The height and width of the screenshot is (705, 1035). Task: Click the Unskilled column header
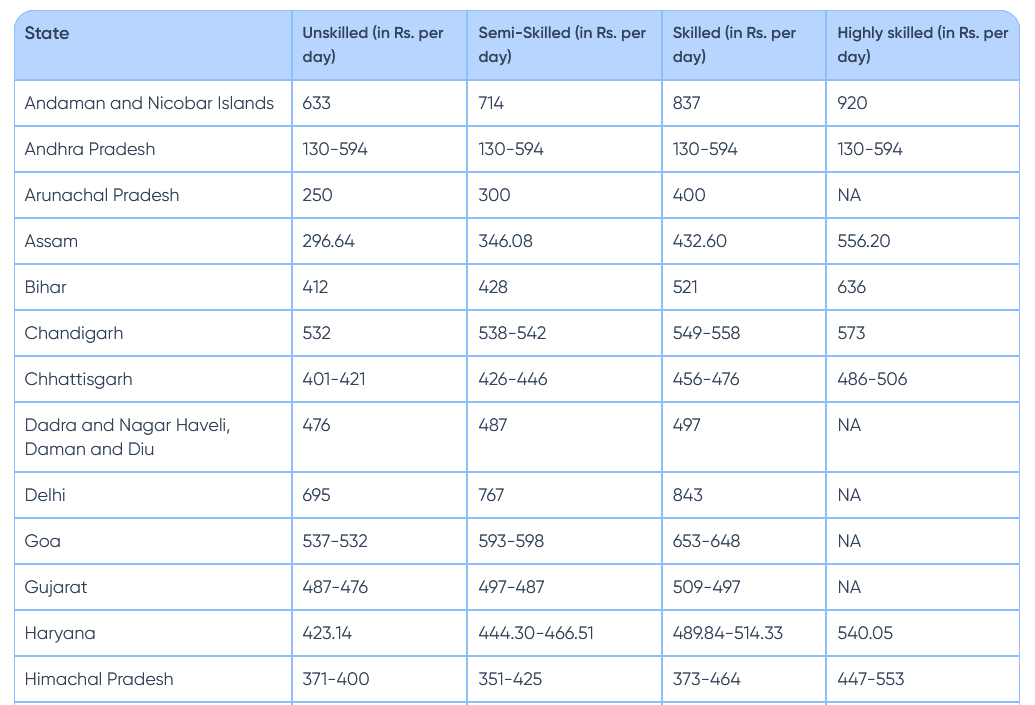click(x=373, y=45)
